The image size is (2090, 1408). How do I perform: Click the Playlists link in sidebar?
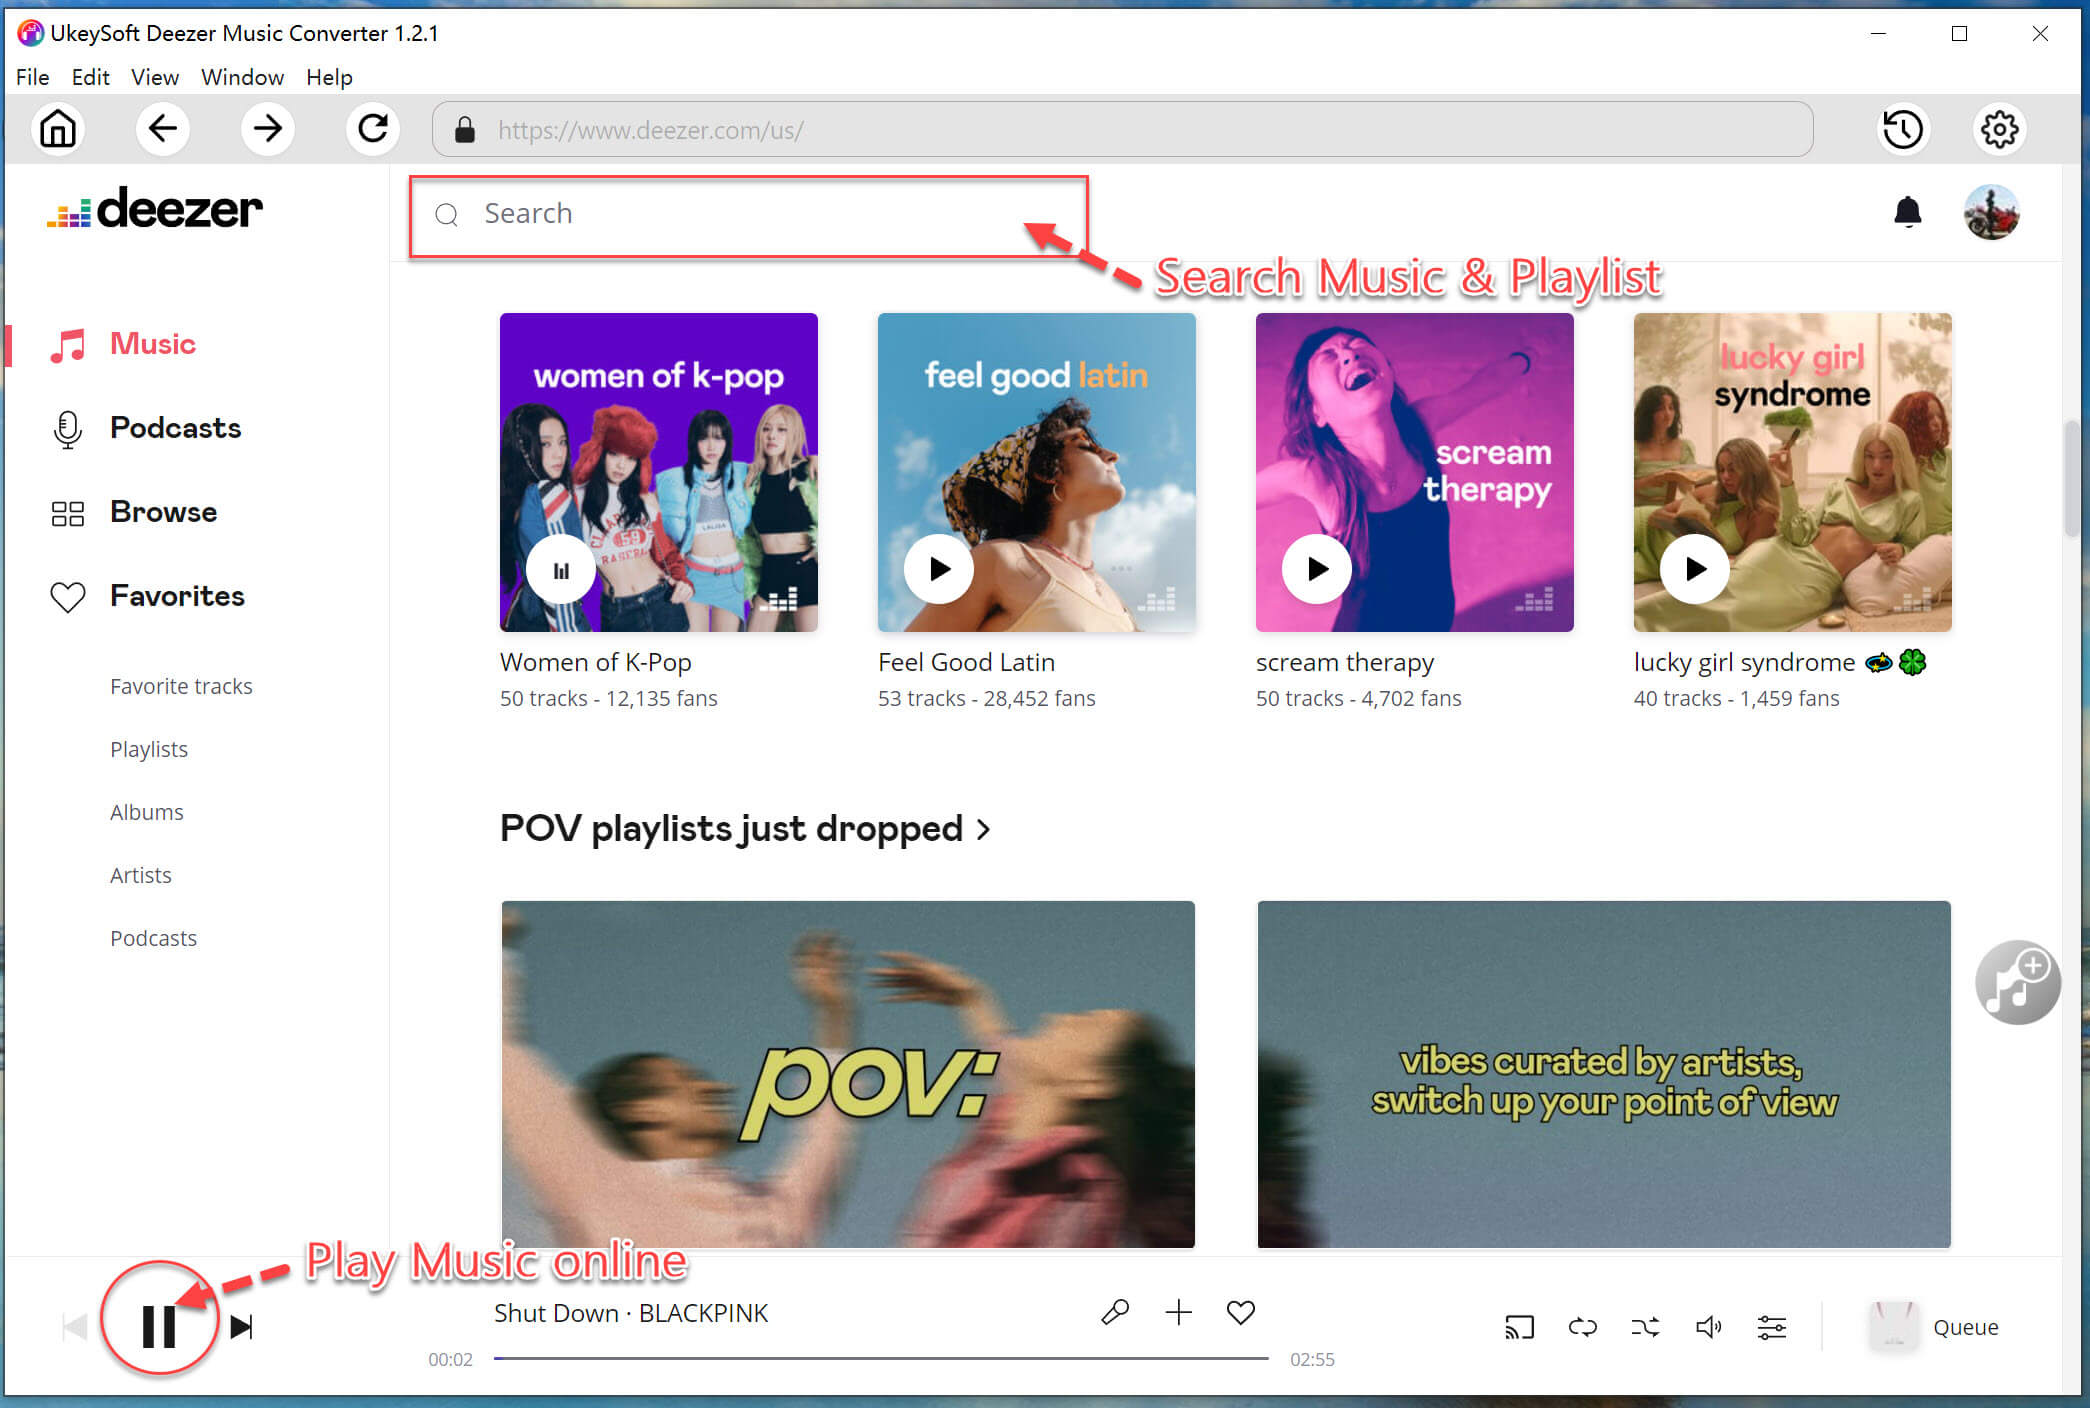[146, 748]
